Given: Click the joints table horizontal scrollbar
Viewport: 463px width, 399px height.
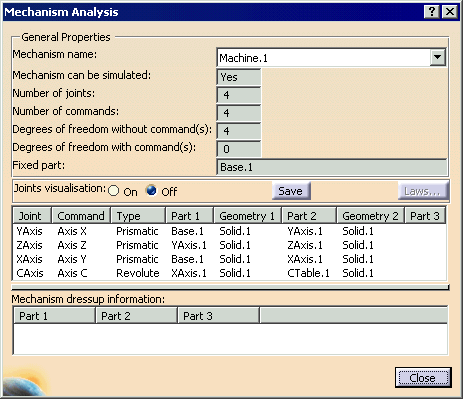Looking at the screenshot, I should 230,287.
